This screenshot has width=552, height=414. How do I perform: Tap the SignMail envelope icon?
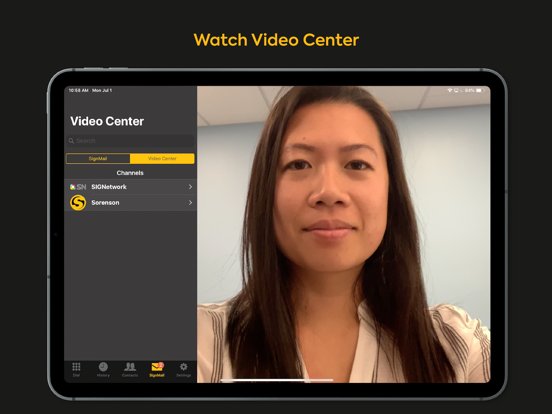pyautogui.click(x=157, y=367)
